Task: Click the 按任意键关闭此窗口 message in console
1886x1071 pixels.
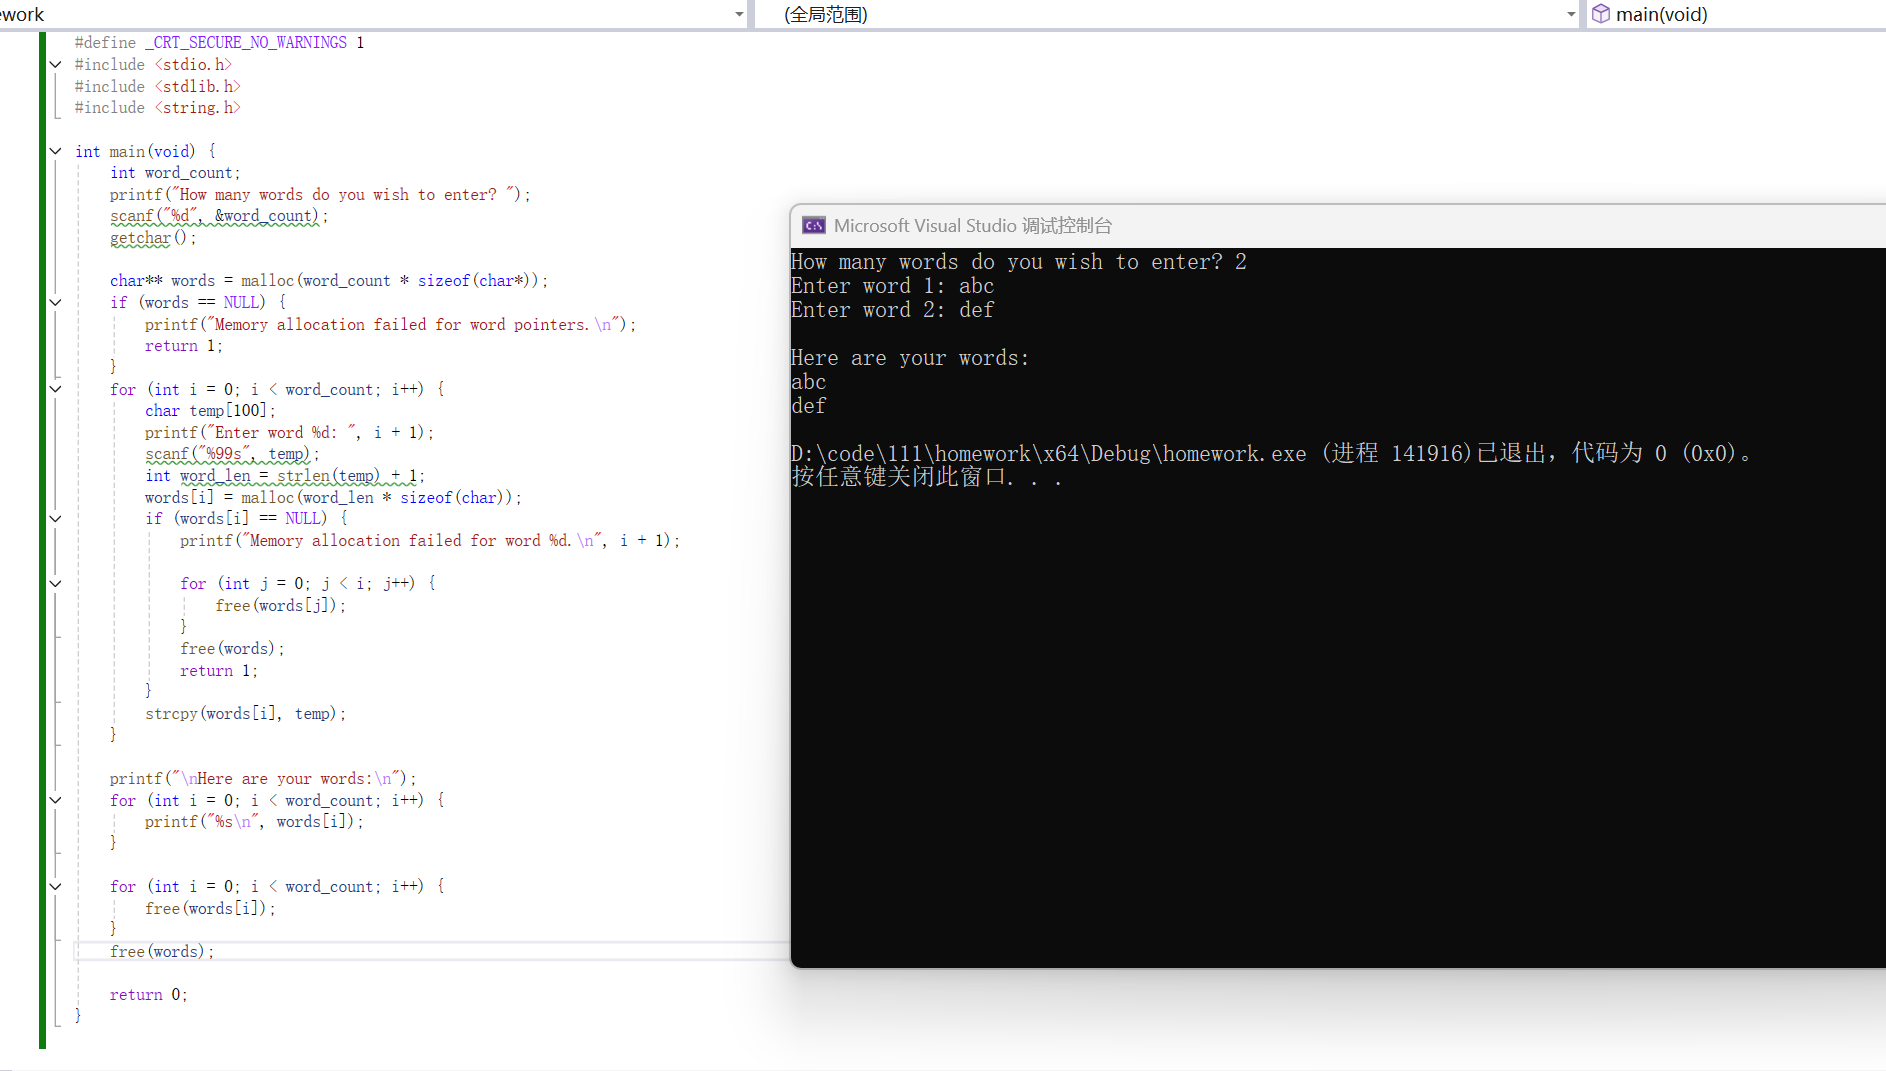Action: [x=926, y=478]
